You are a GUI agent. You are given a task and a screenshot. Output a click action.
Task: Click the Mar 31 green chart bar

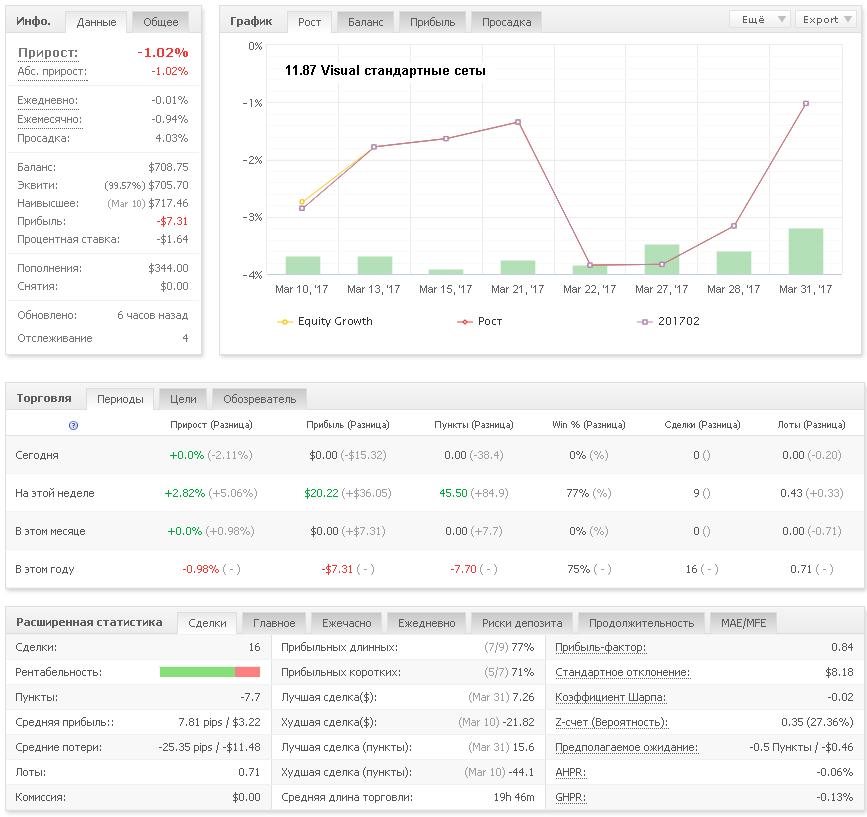(x=806, y=251)
